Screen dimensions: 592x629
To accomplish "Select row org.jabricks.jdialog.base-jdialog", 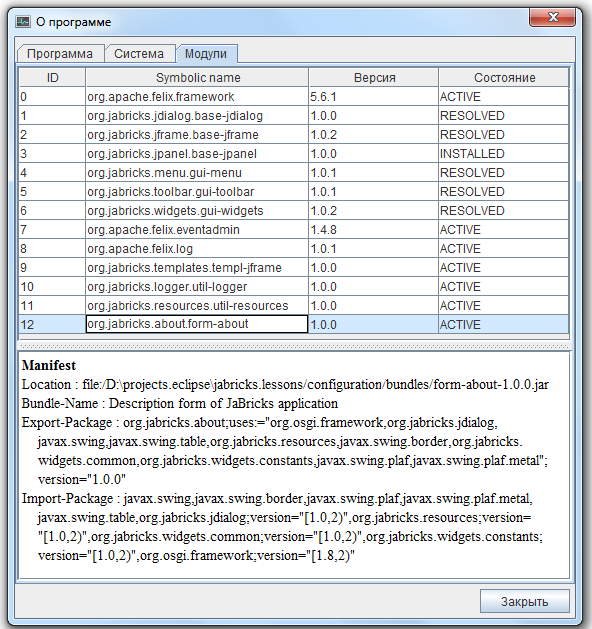I will pos(294,116).
